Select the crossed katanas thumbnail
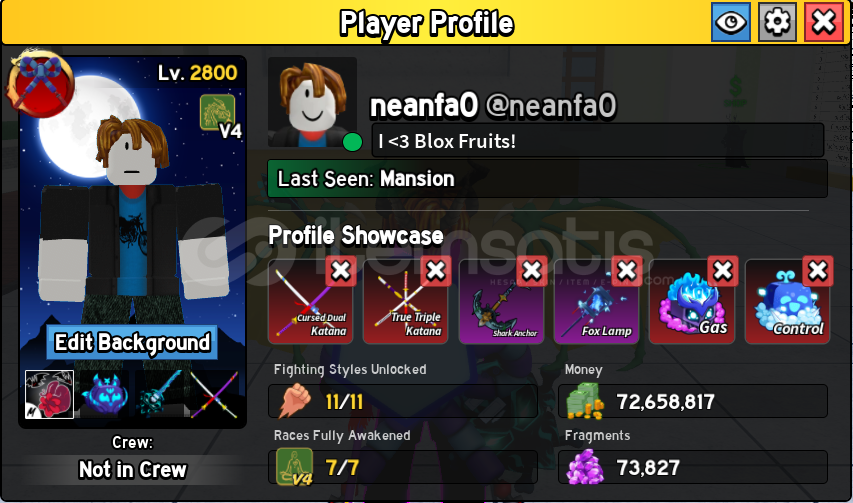Screen dimensions: 853x503 (x=214, y=394)
